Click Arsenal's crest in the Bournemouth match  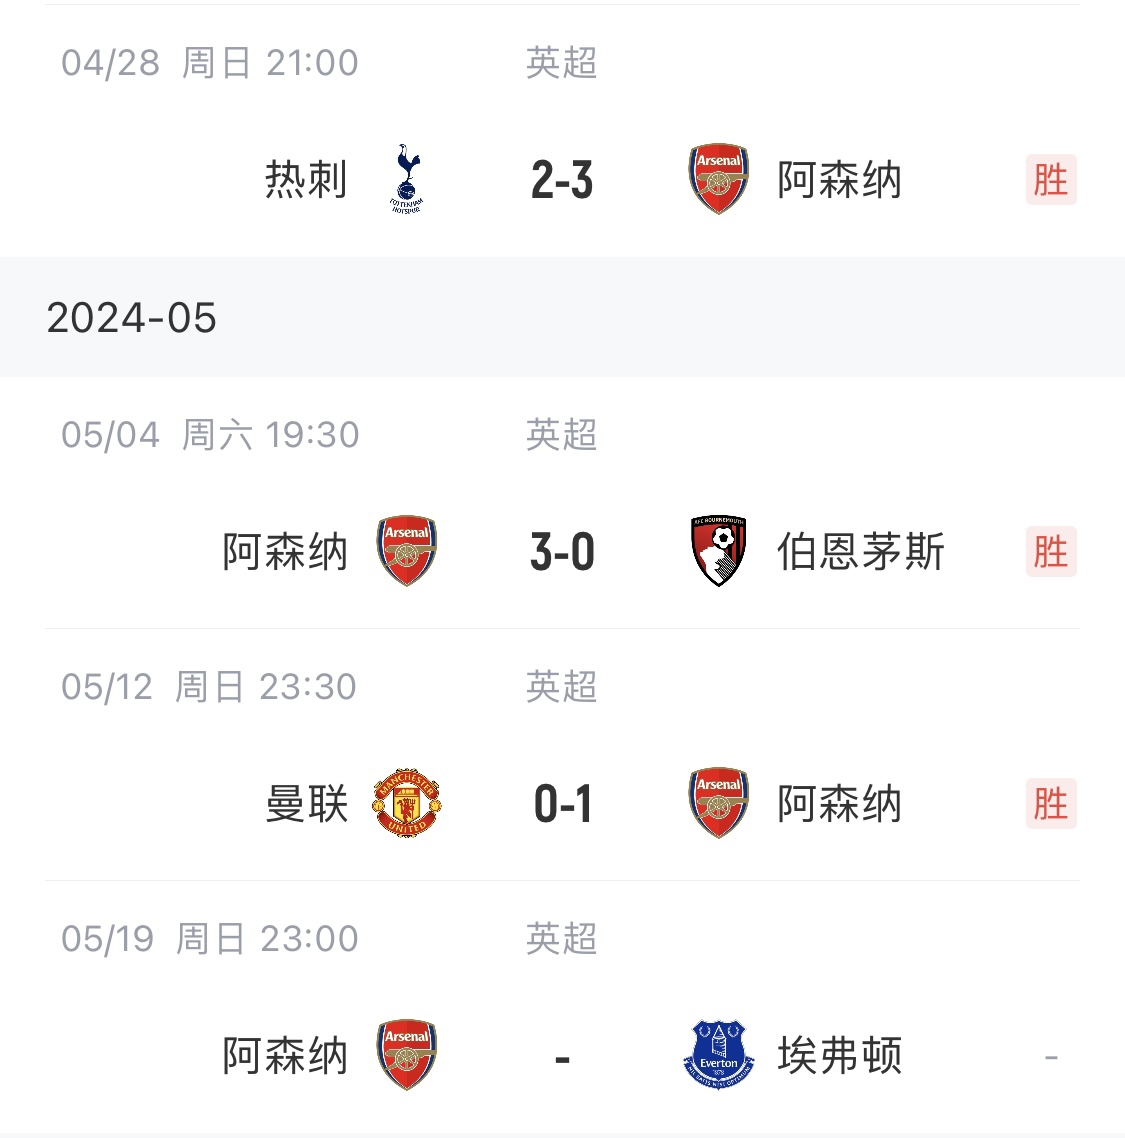(406, 551)
